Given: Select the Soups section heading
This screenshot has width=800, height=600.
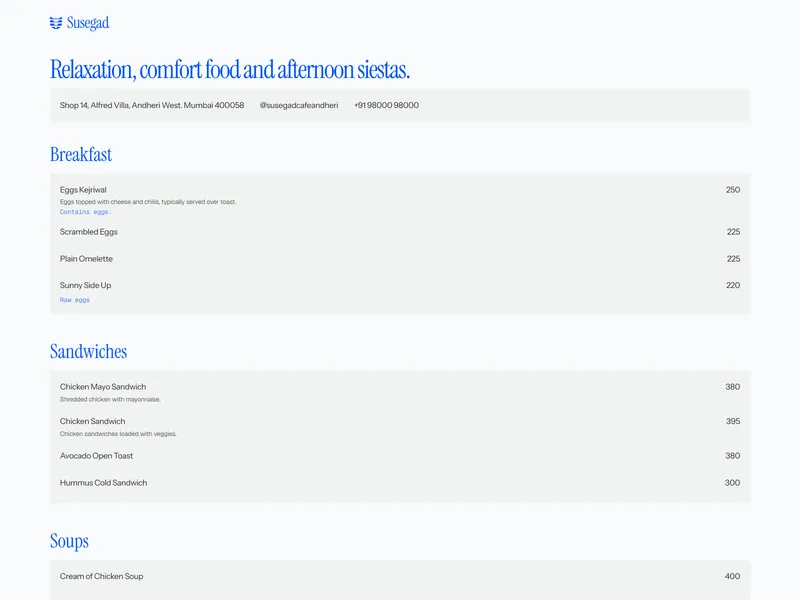Looking at the screenshot, I should click(69, 541).
